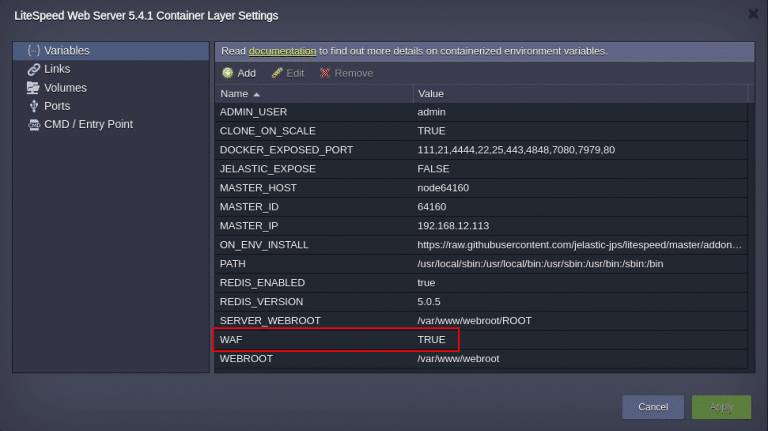The height and width of the screenshot is (431, 768).
Task: Select the PATH variable name
Action: (x=233, y=263)
